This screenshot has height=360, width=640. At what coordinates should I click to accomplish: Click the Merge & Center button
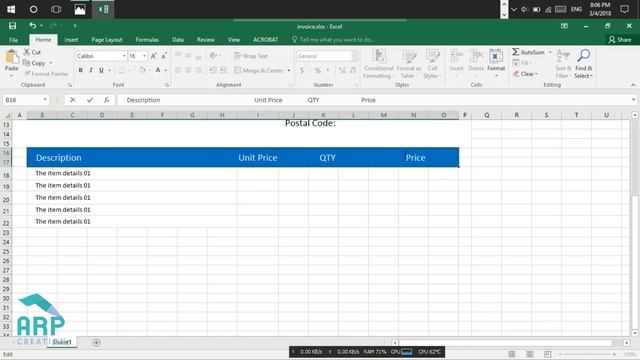pos(259,71)
